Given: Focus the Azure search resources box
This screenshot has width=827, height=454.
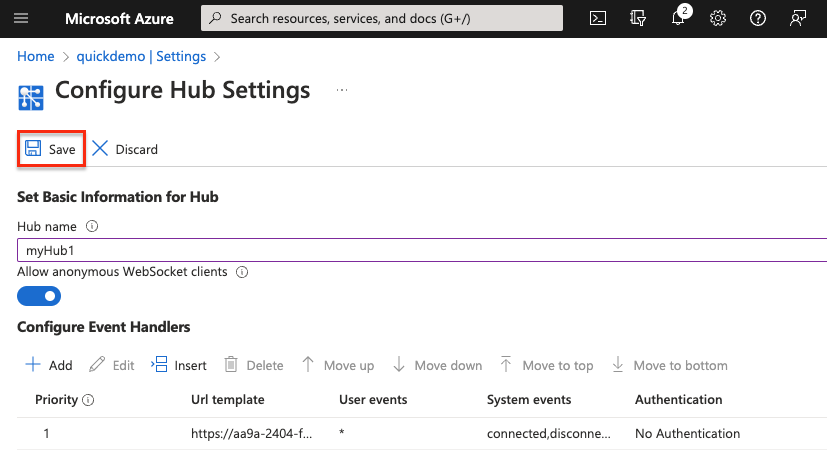Looking at the screenshot, I should pos(382,18).
